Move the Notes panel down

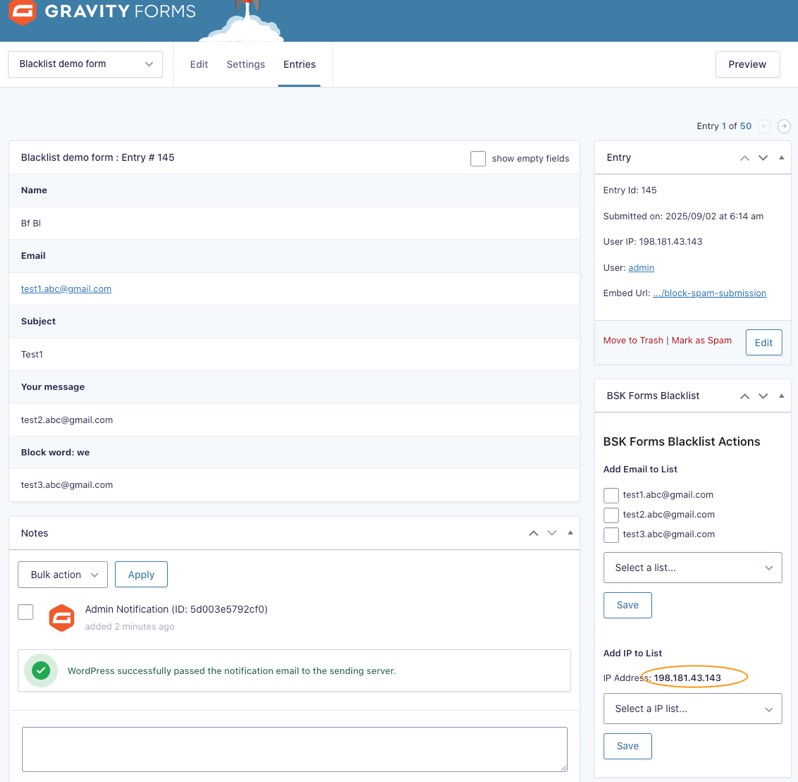coord(551,533)
